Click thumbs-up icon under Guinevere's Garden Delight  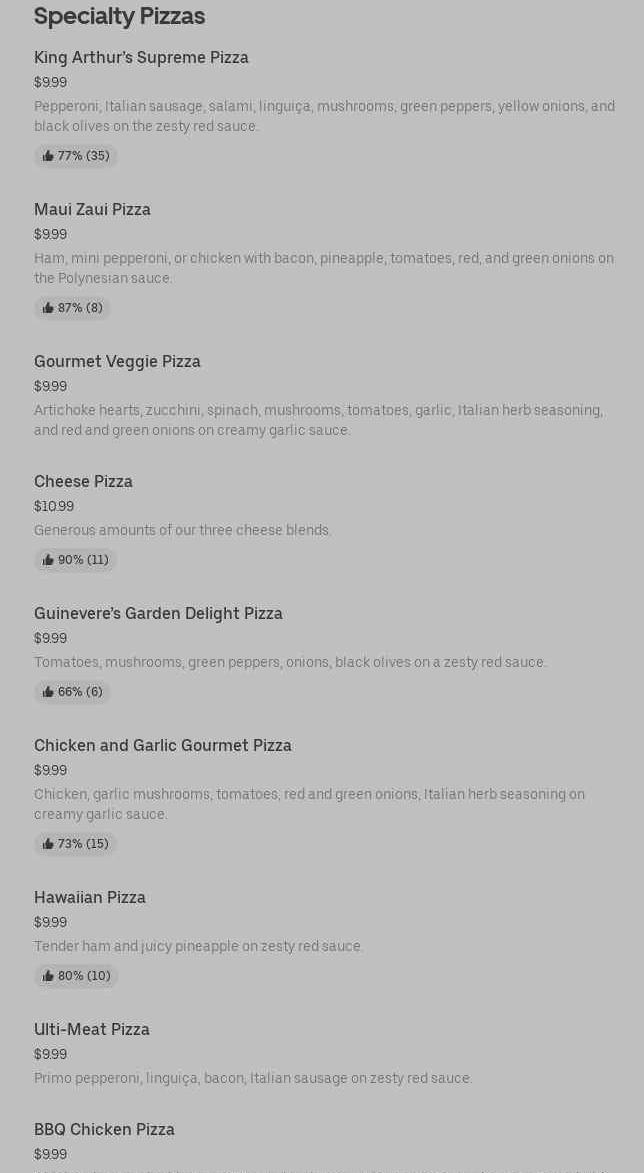[x=48, y=692]
